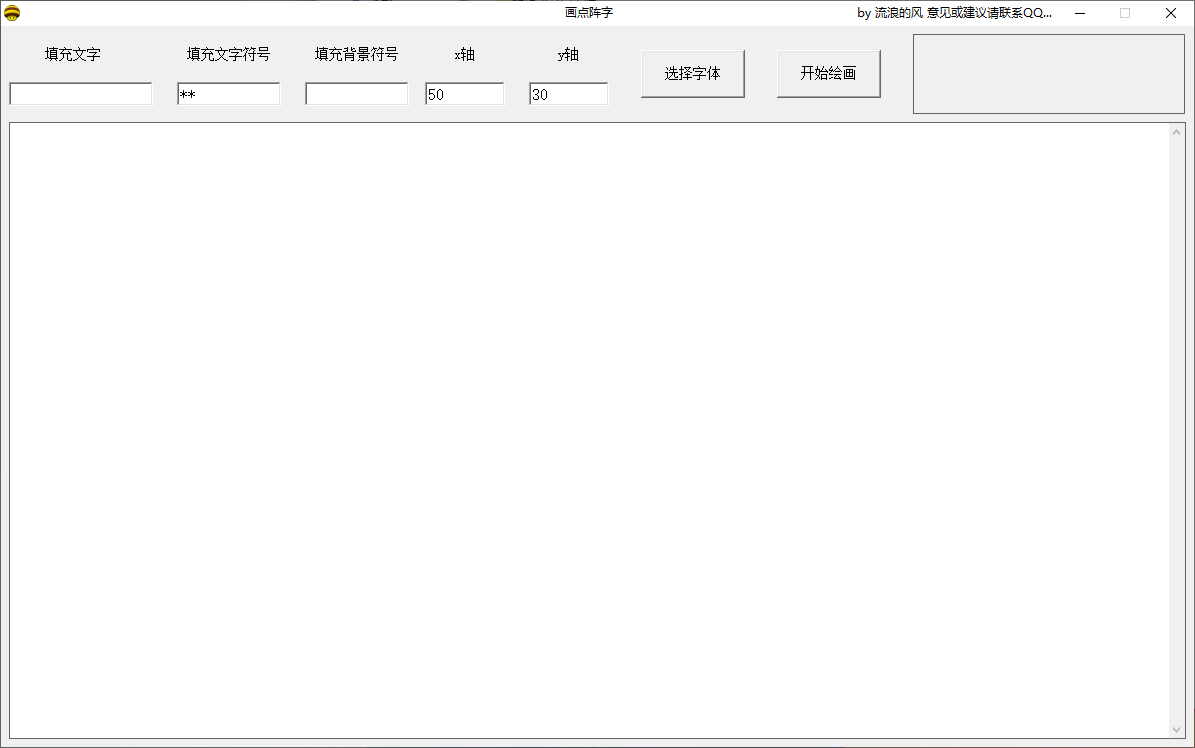This screenshot has height=748, width=1195.
Task: Select the x轴 field showing 50
Action: tap(465, 94)
